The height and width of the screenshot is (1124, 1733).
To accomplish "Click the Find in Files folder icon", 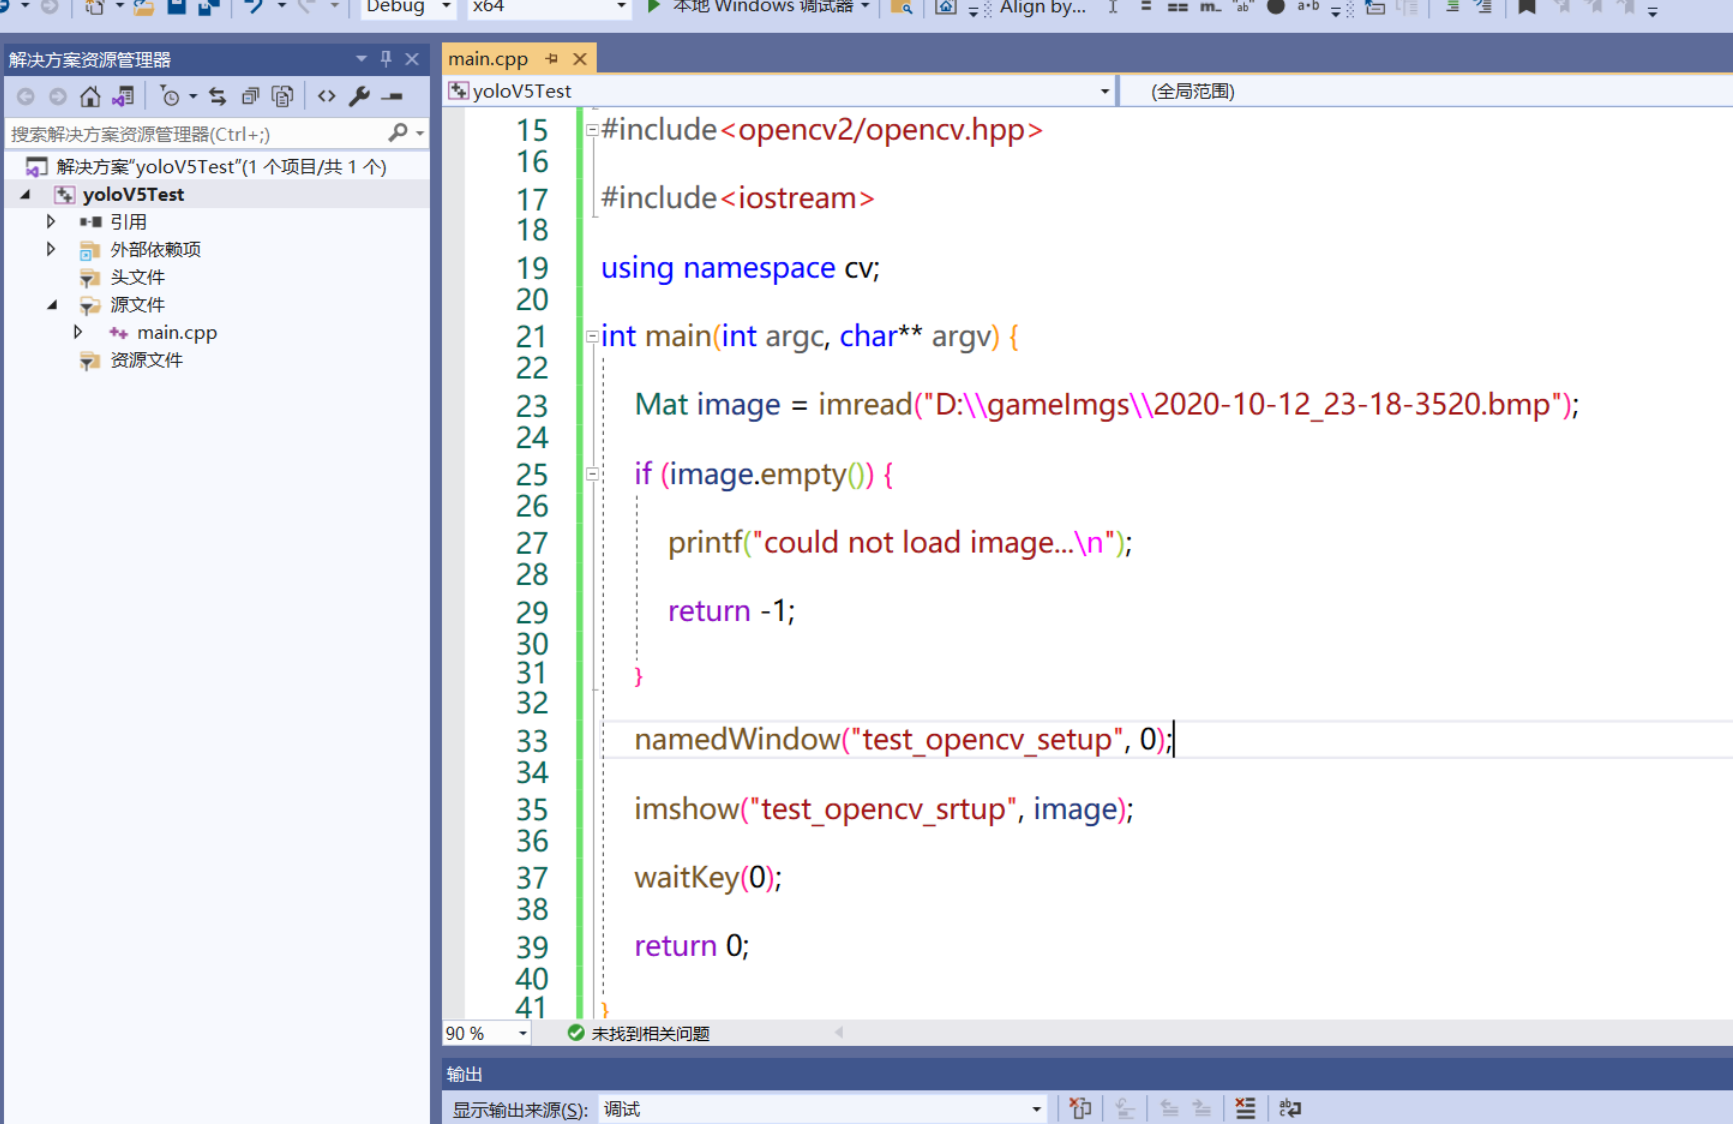I will pos(902,7).
